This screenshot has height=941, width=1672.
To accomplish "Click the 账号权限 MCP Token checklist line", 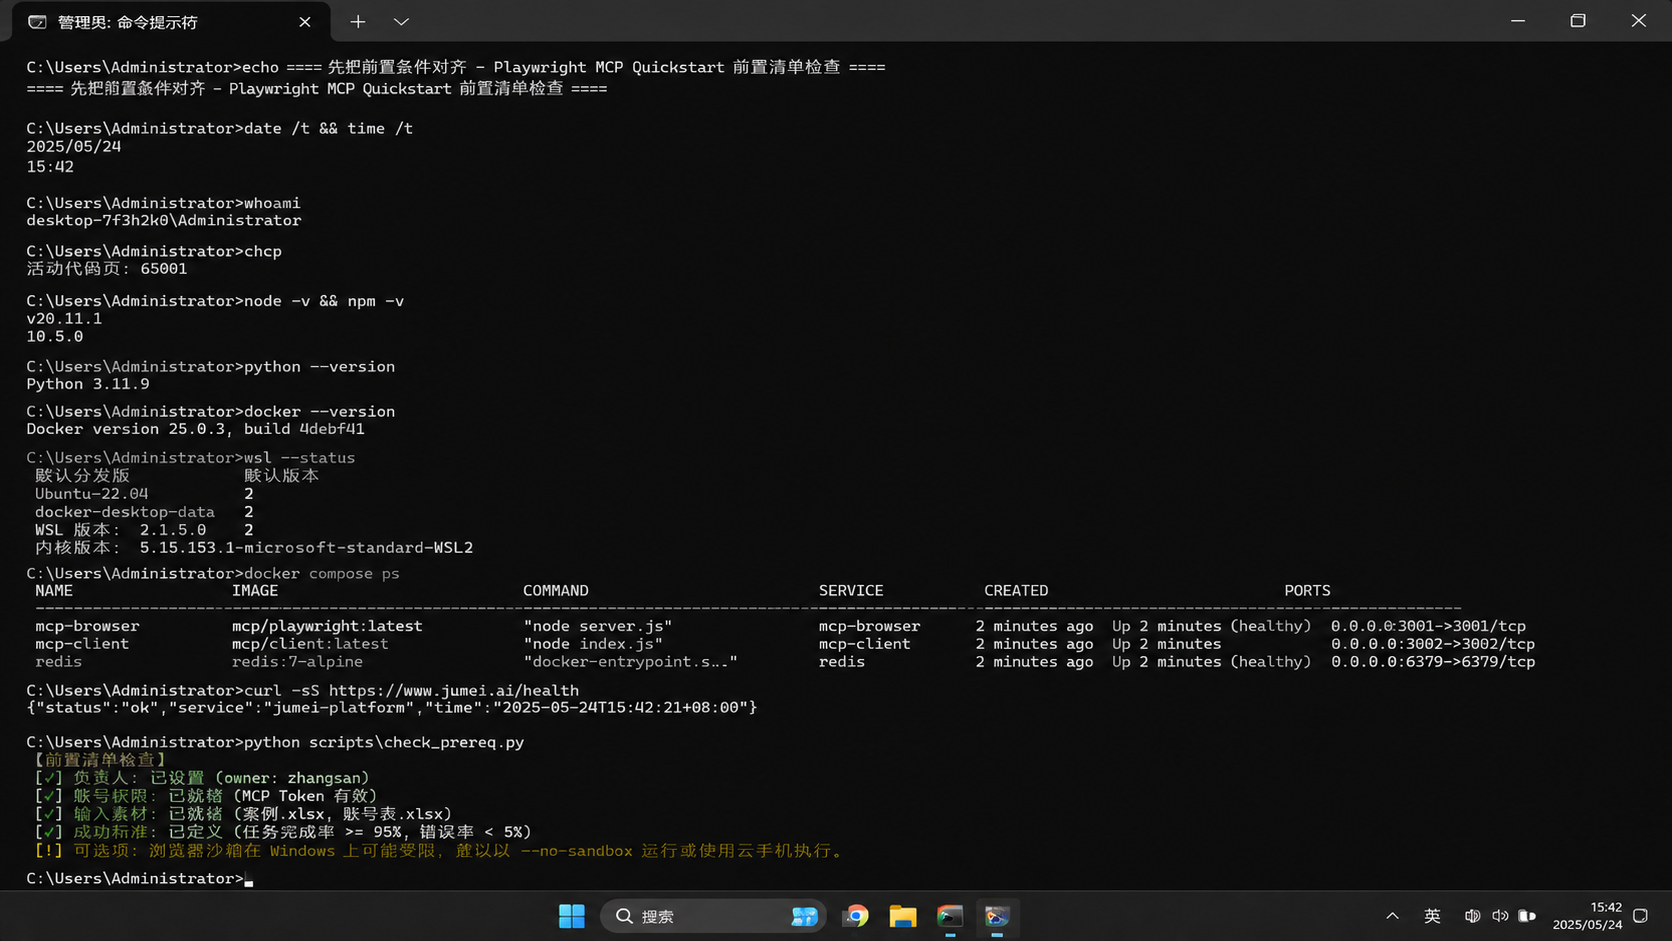I will 206,796.
